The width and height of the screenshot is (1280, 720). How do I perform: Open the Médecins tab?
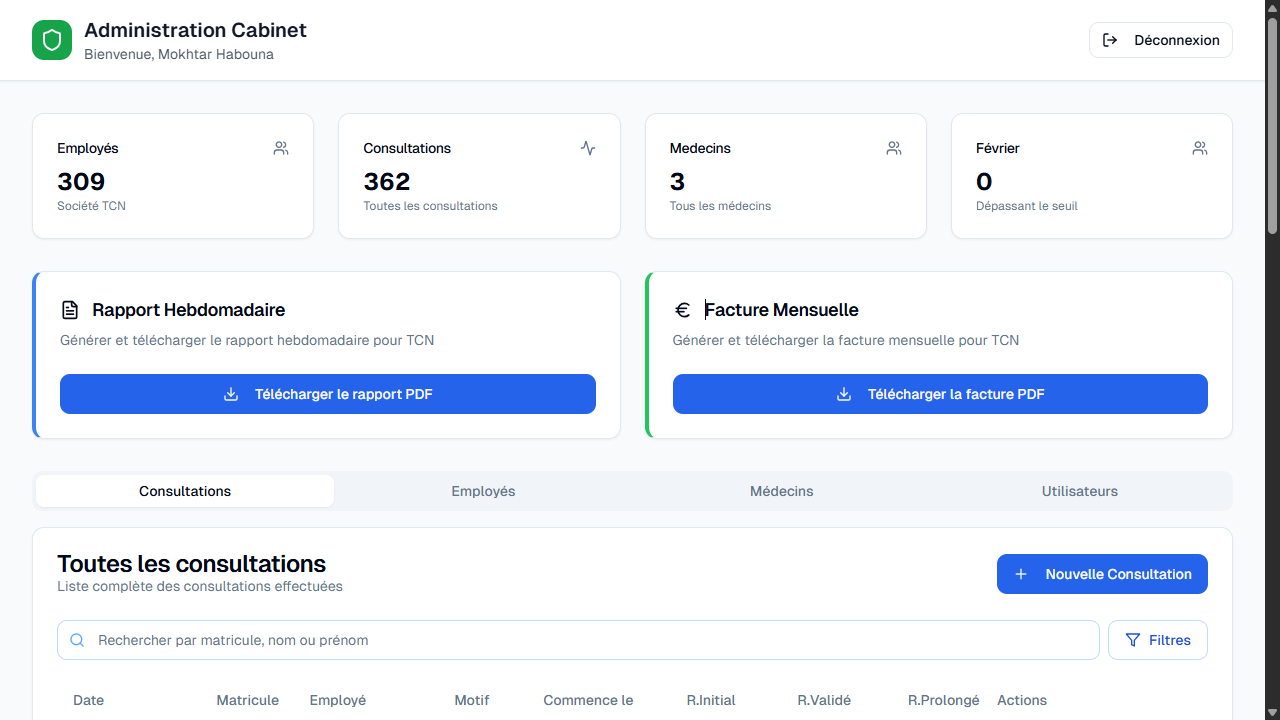coord(781,491)
